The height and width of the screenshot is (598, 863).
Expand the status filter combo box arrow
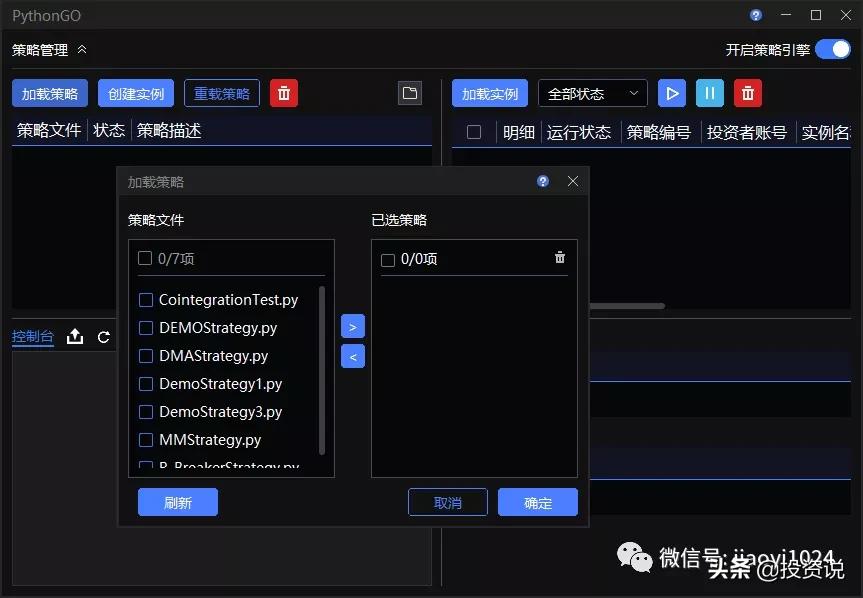pyautogui.click(x=634, y=92)
